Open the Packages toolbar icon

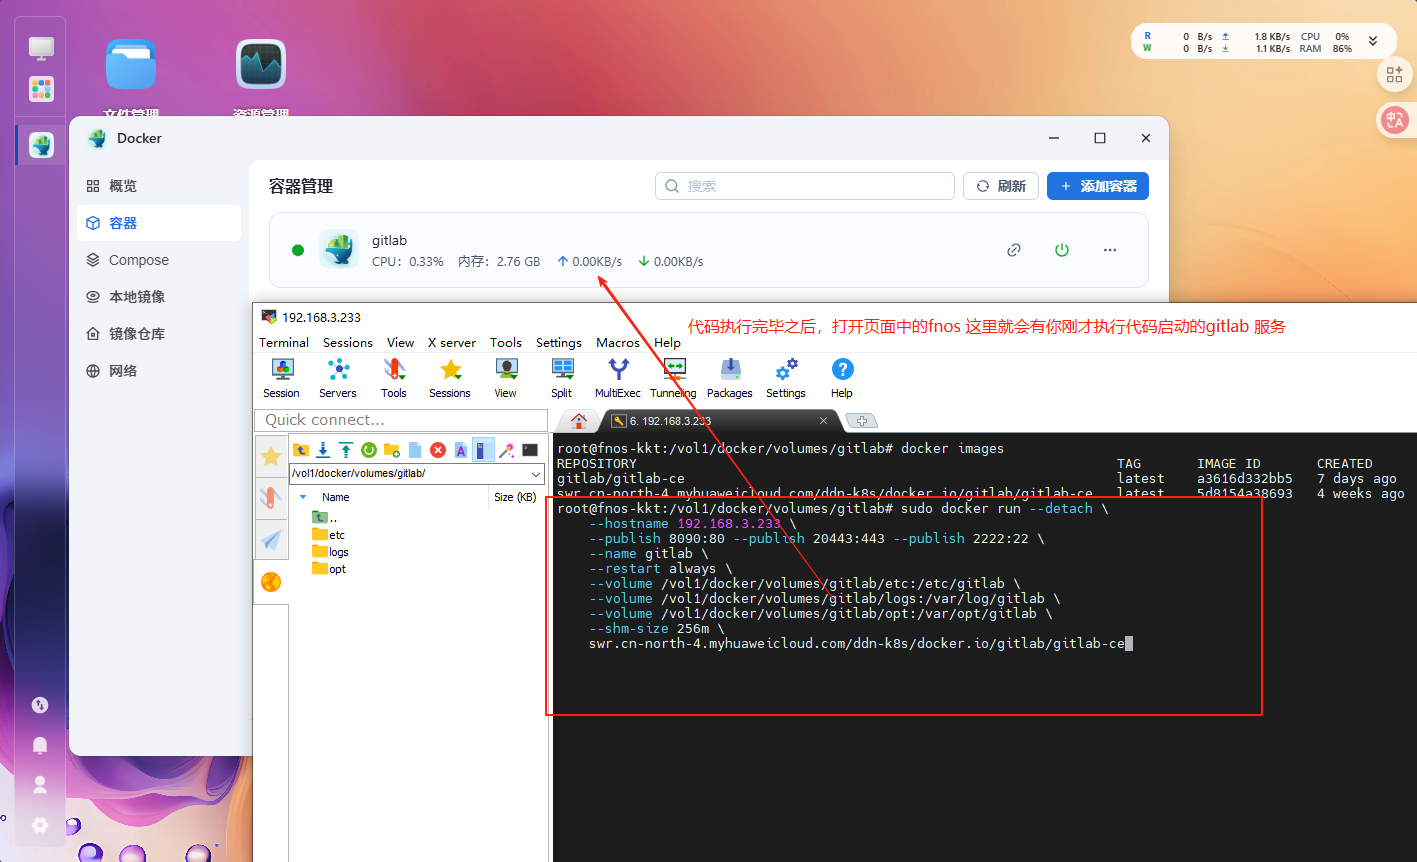click(x=729, y=378)
